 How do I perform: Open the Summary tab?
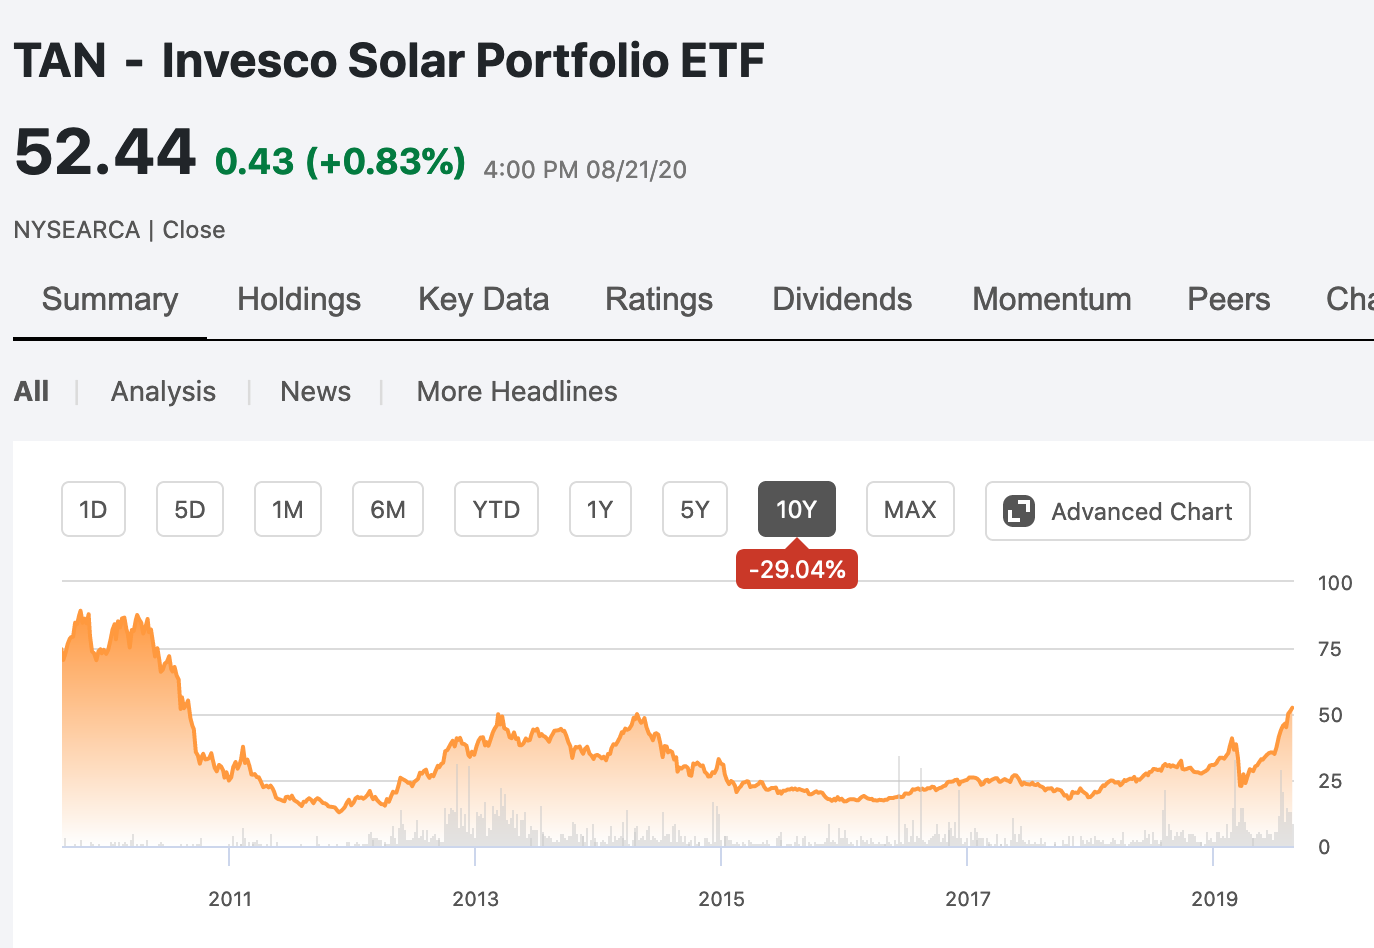(110, 299)
